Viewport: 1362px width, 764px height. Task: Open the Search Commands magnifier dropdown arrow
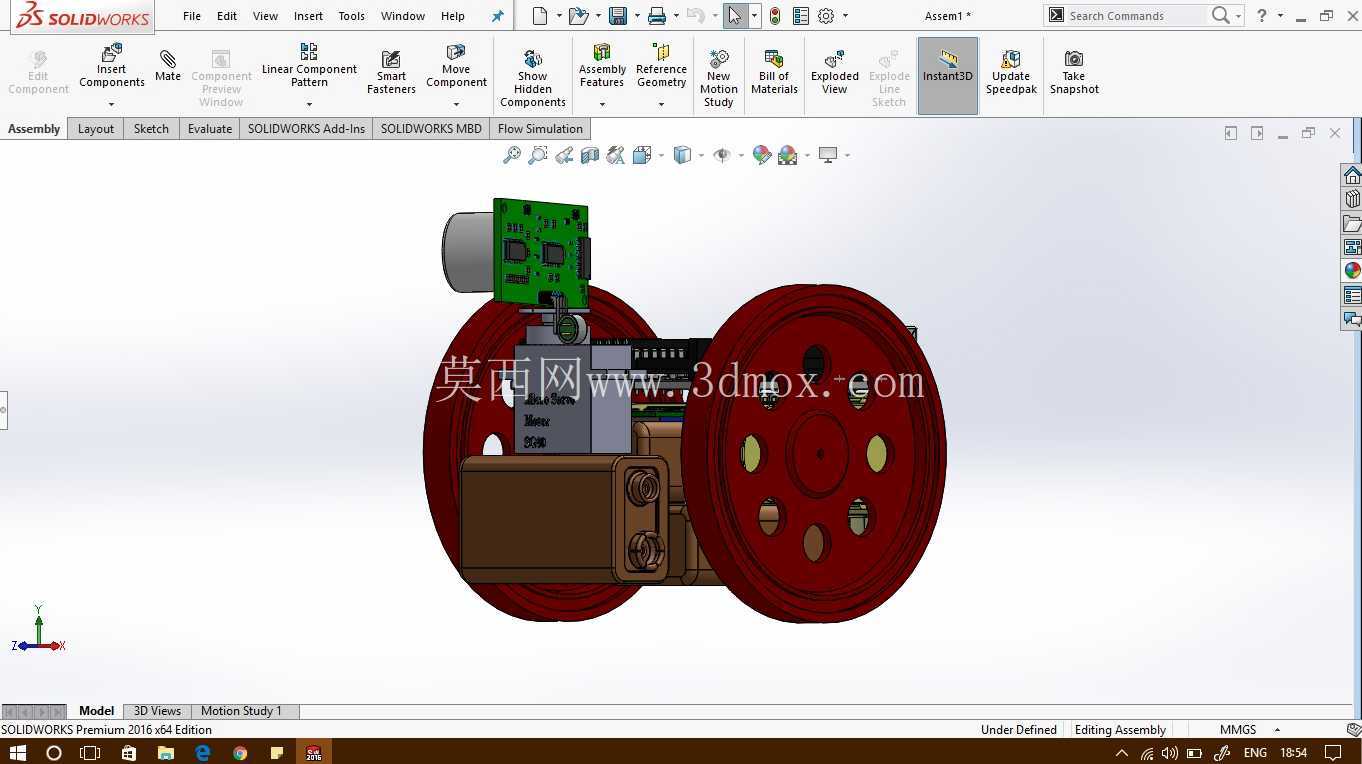pos(1238,16)
